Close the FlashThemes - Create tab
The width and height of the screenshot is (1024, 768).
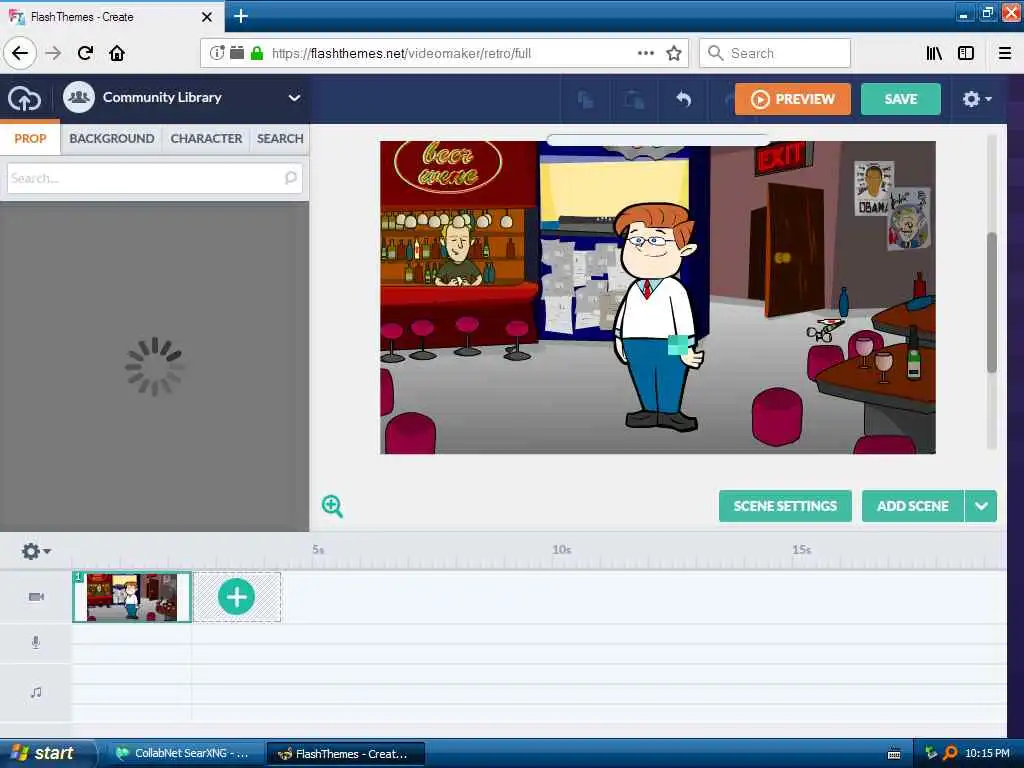coord(206,17)
